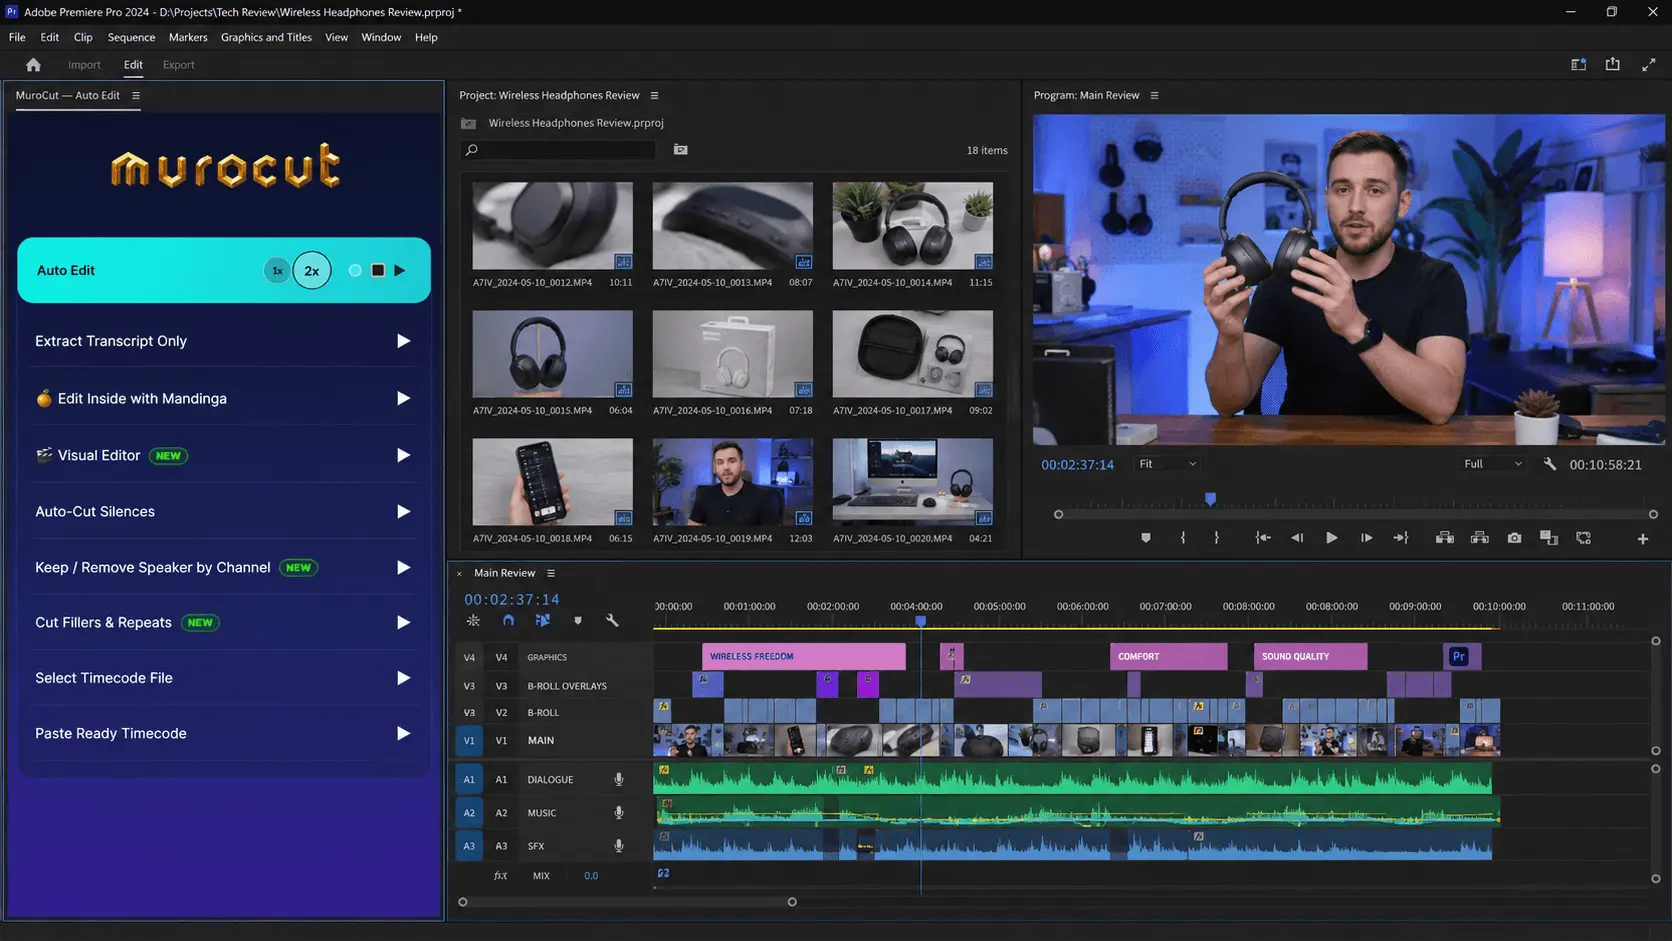Maximize the frame with the fullscreen arrows icon

(x=1648, y=65)
